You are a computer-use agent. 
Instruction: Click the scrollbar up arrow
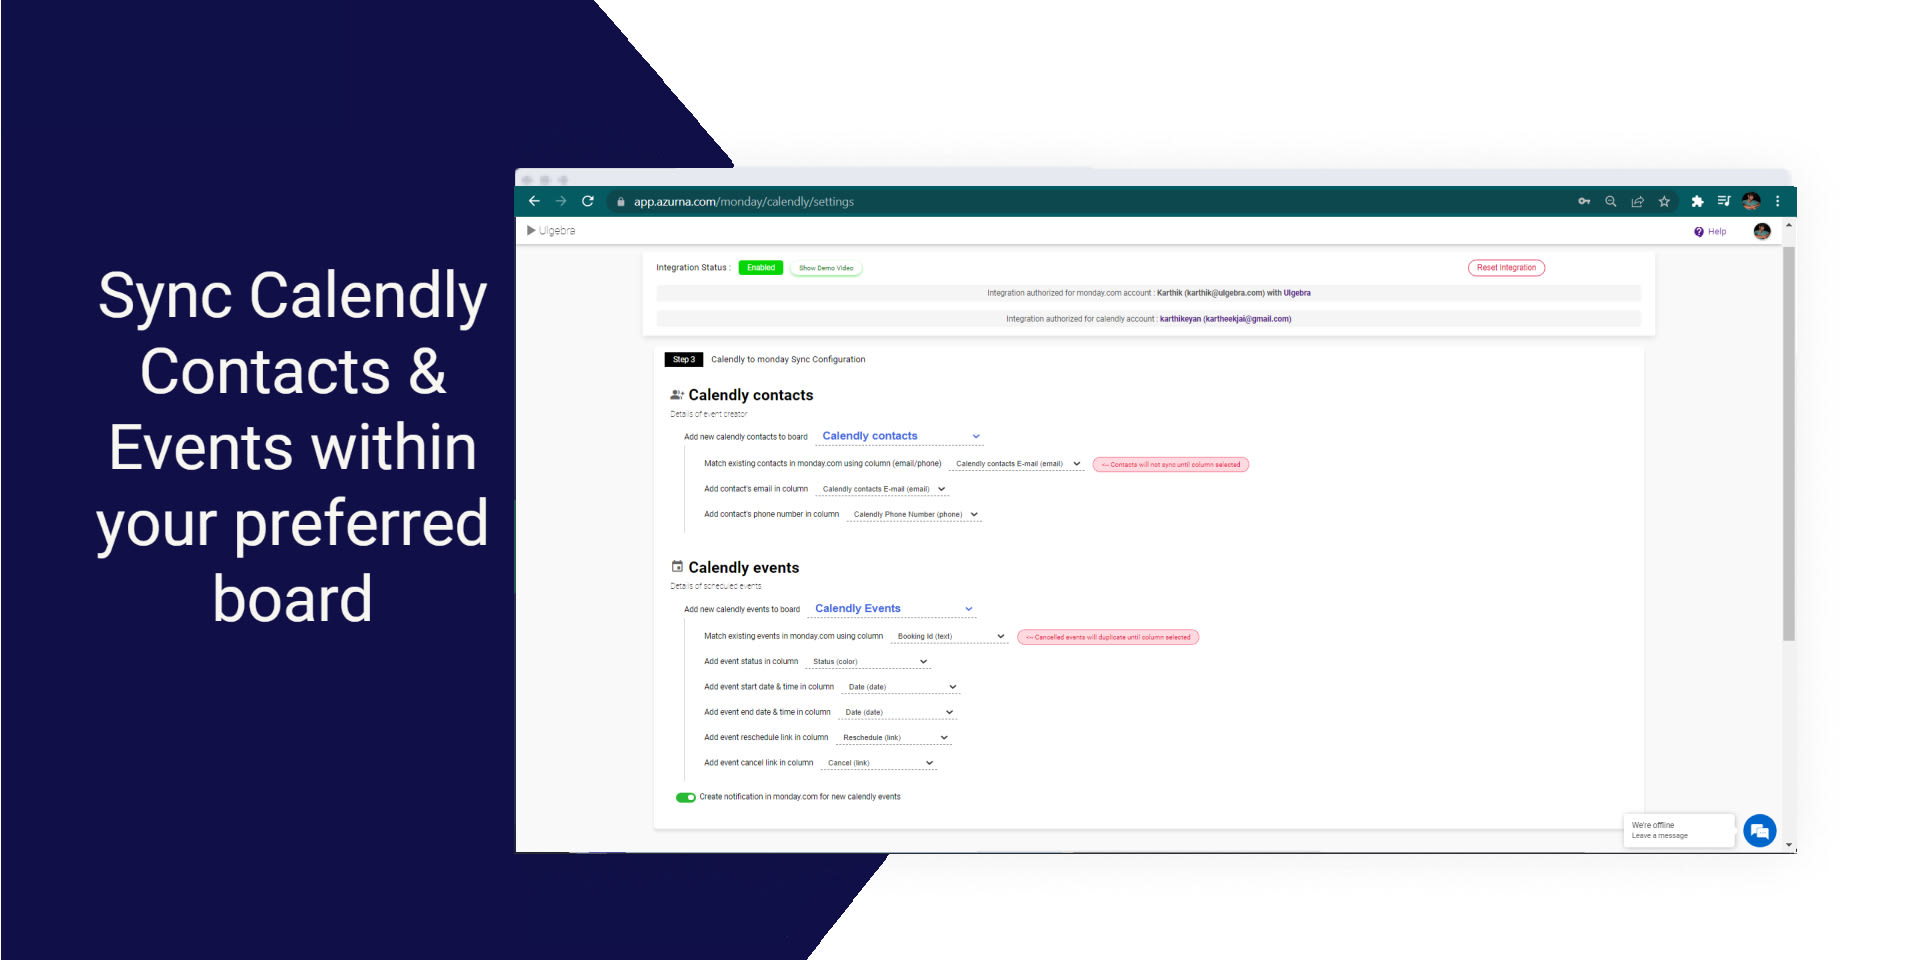(x=1789, y=226)
